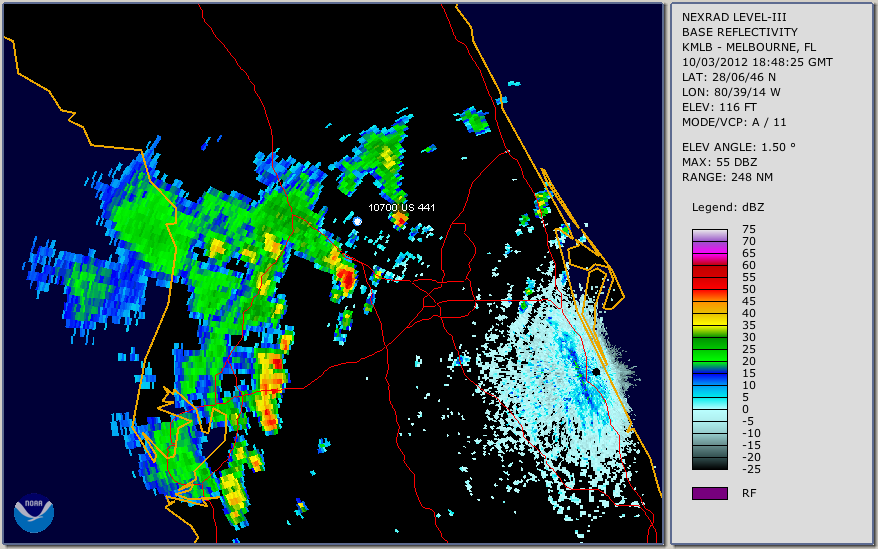
Task: Click the 'RF' legend label
Action: click(749, 493)
